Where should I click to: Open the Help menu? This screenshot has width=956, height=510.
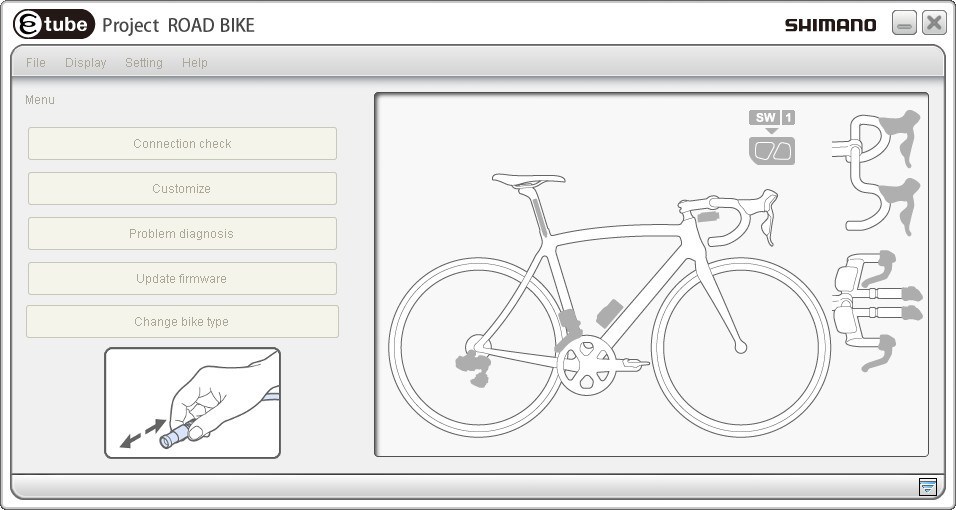(x=195, y=63)
